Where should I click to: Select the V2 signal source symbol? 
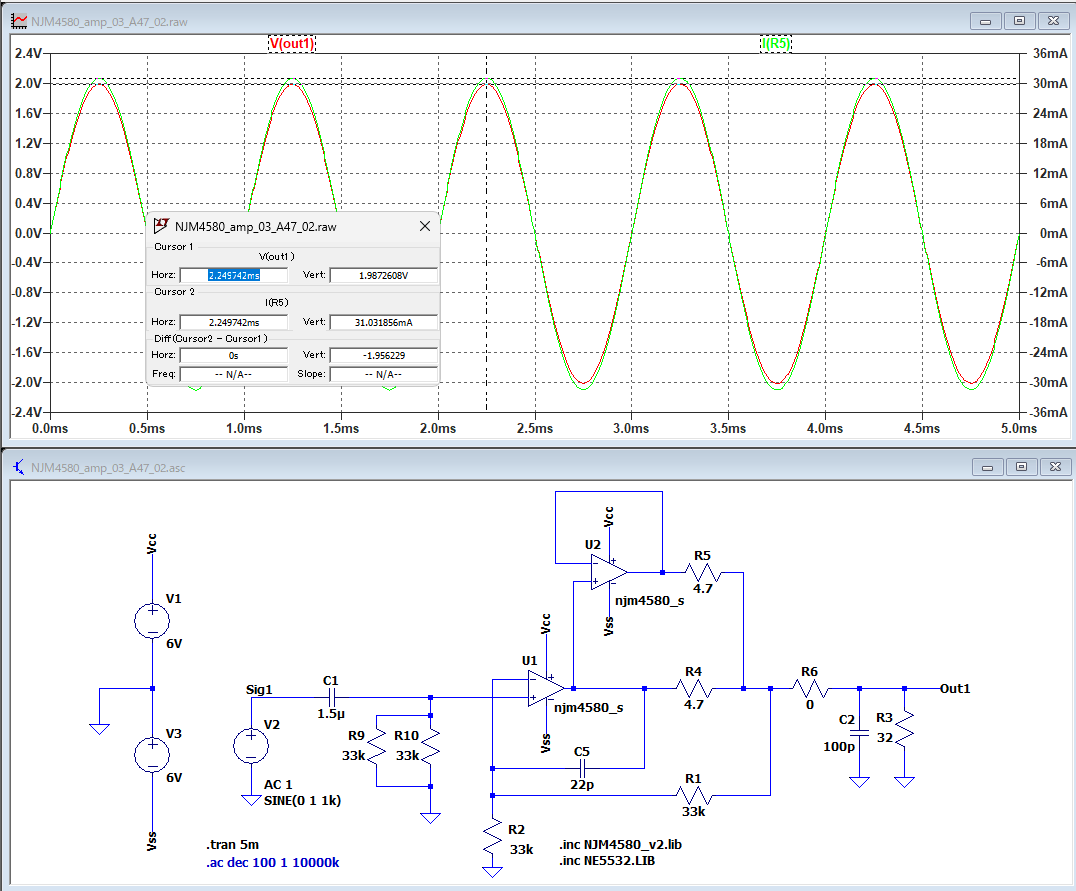pyautogui.click(x=250, y=745)
